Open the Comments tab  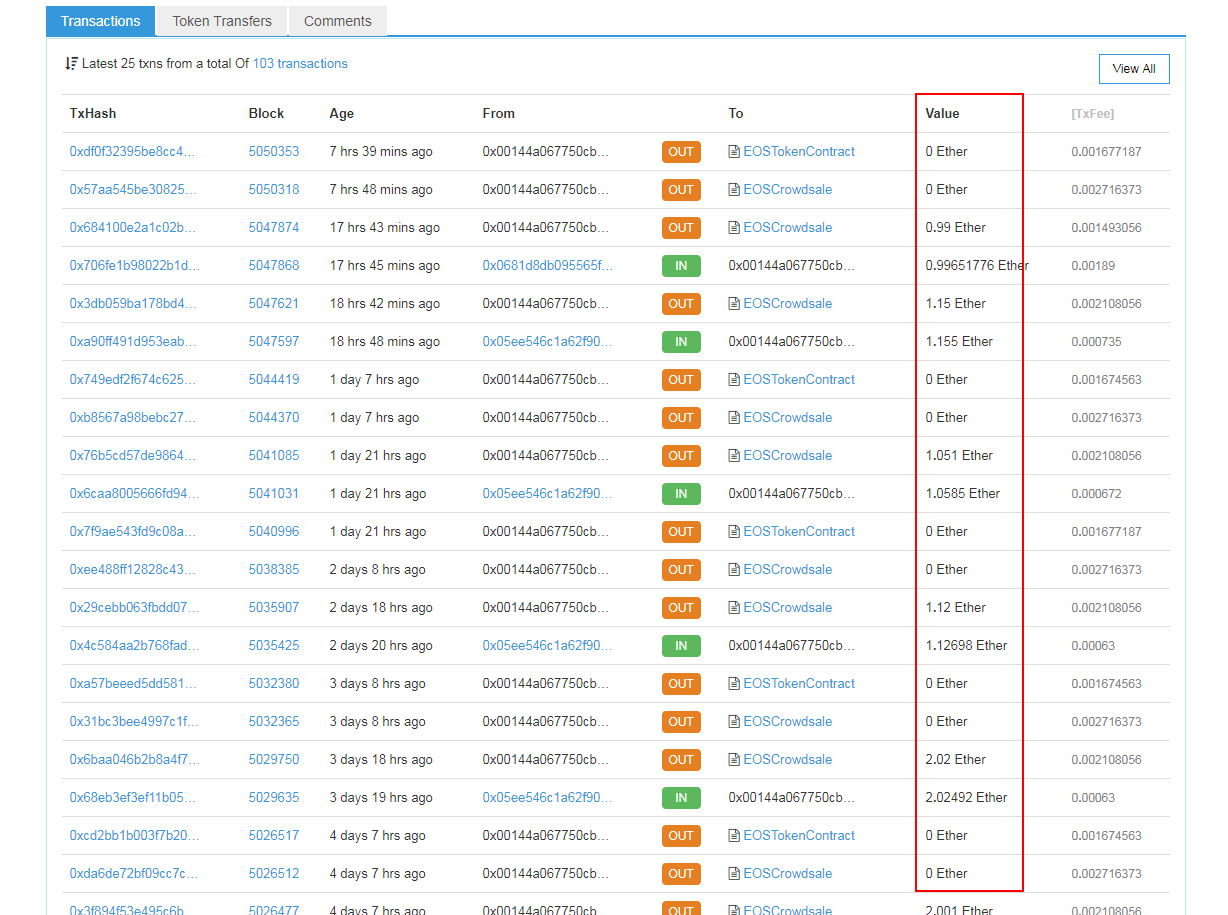(337, 21)
